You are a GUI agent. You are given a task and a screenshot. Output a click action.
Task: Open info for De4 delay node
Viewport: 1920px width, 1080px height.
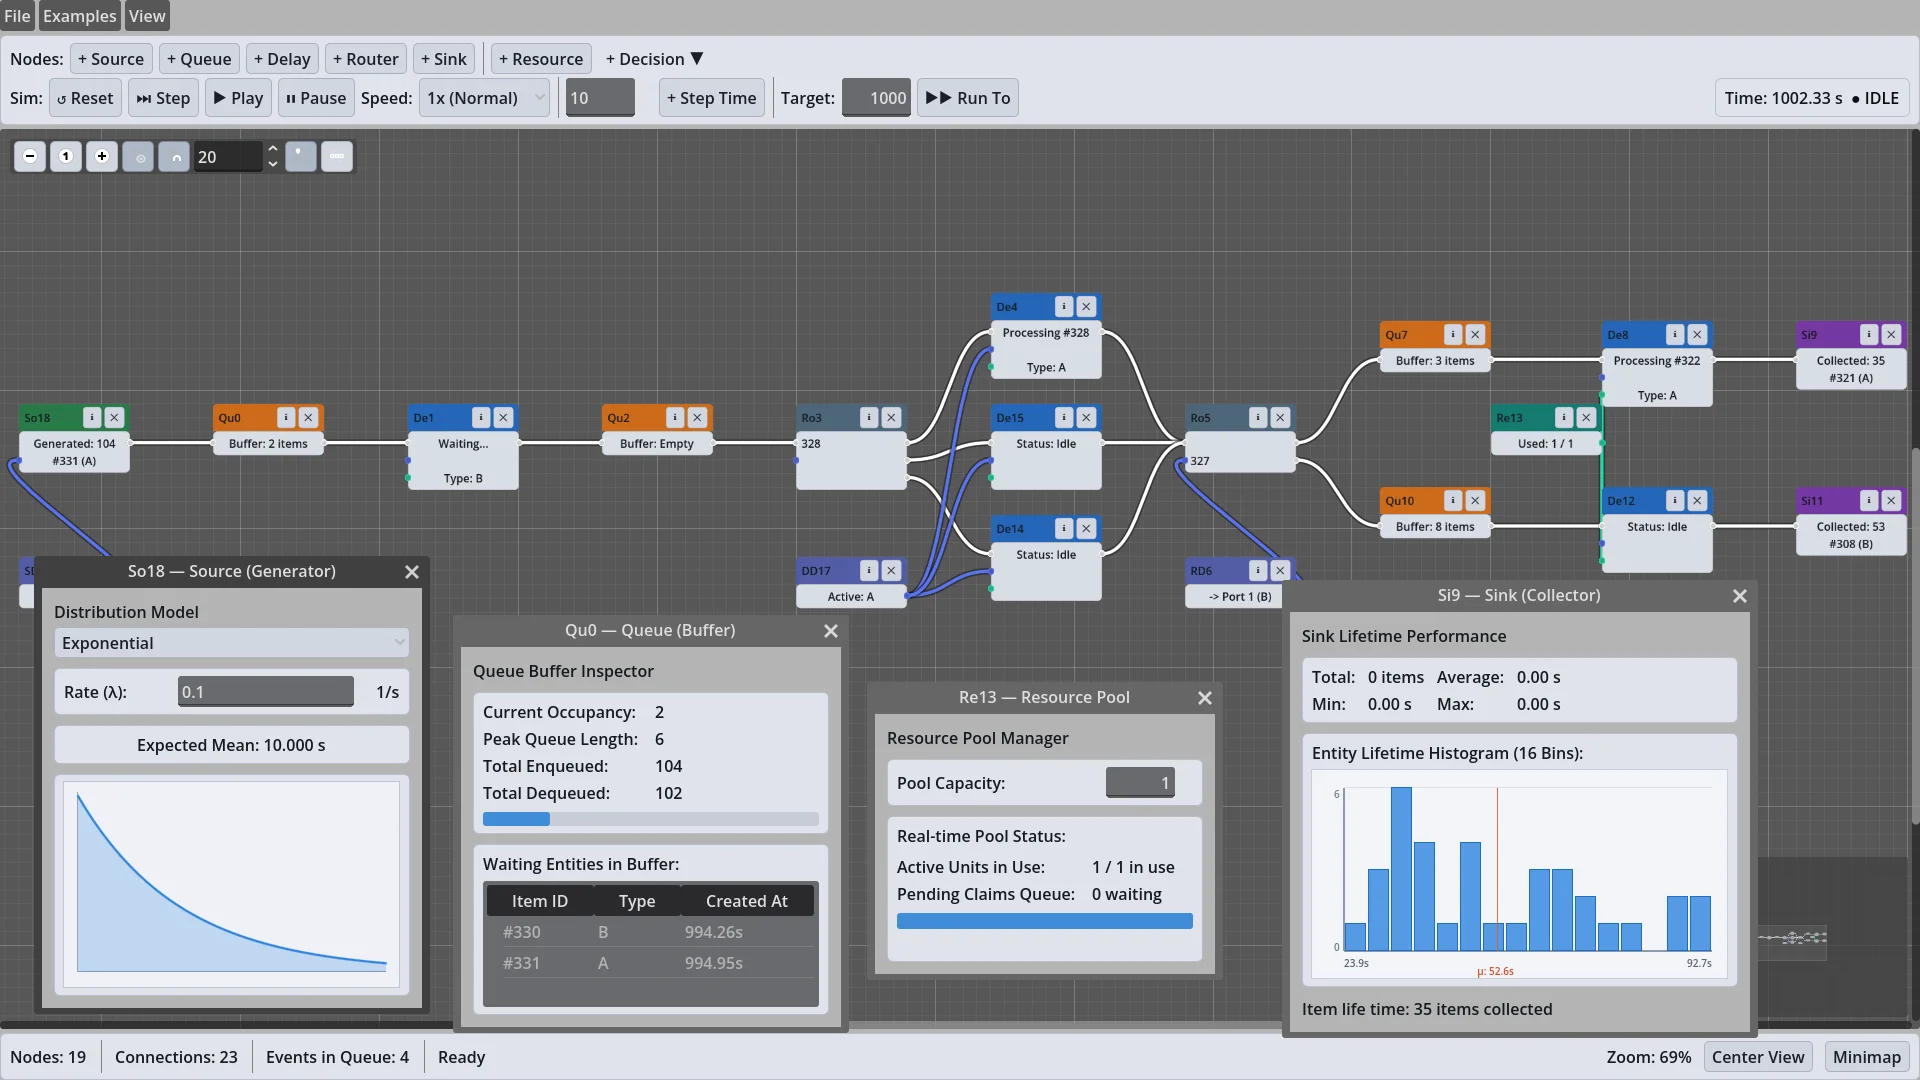coord(1064,306)
